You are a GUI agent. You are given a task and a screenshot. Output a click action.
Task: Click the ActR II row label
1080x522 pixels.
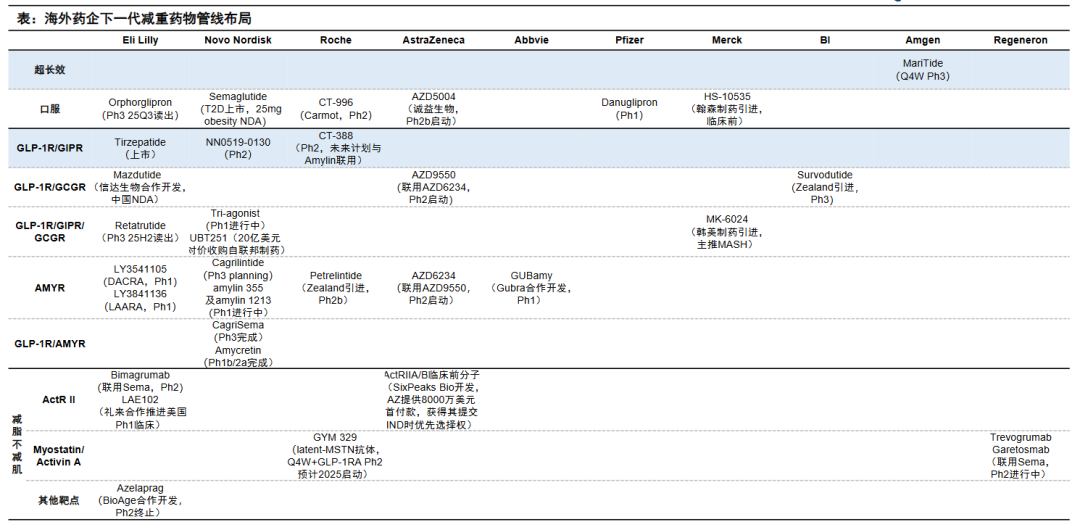pyautogui.click(x=59, y=399)
